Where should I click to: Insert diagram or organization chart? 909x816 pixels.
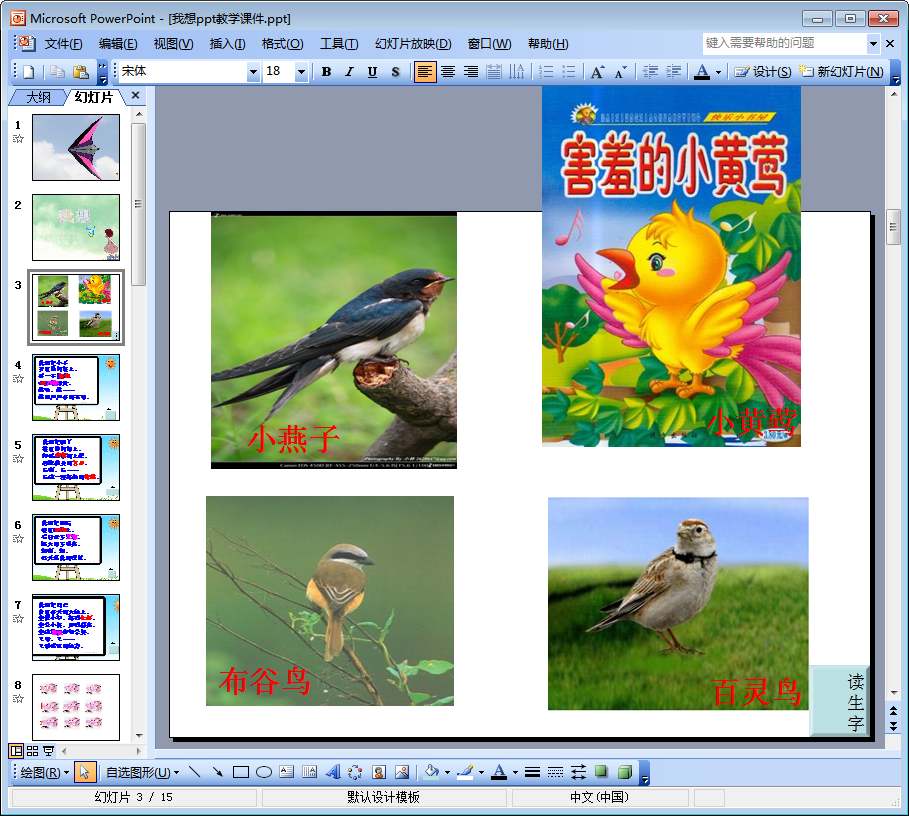[355, 772]
